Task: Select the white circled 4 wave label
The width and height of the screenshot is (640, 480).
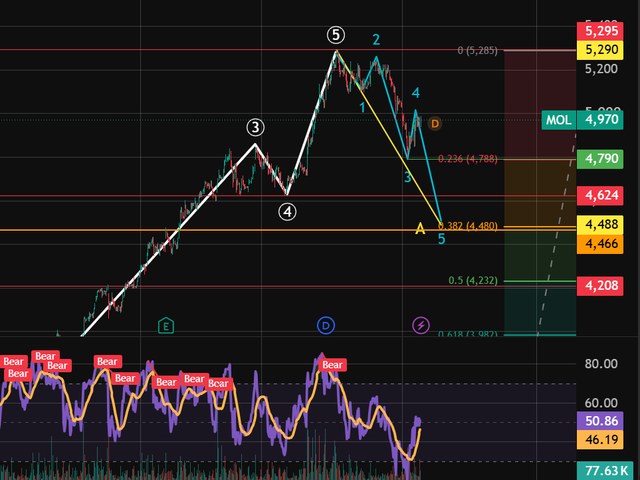Action: (287, 212)
